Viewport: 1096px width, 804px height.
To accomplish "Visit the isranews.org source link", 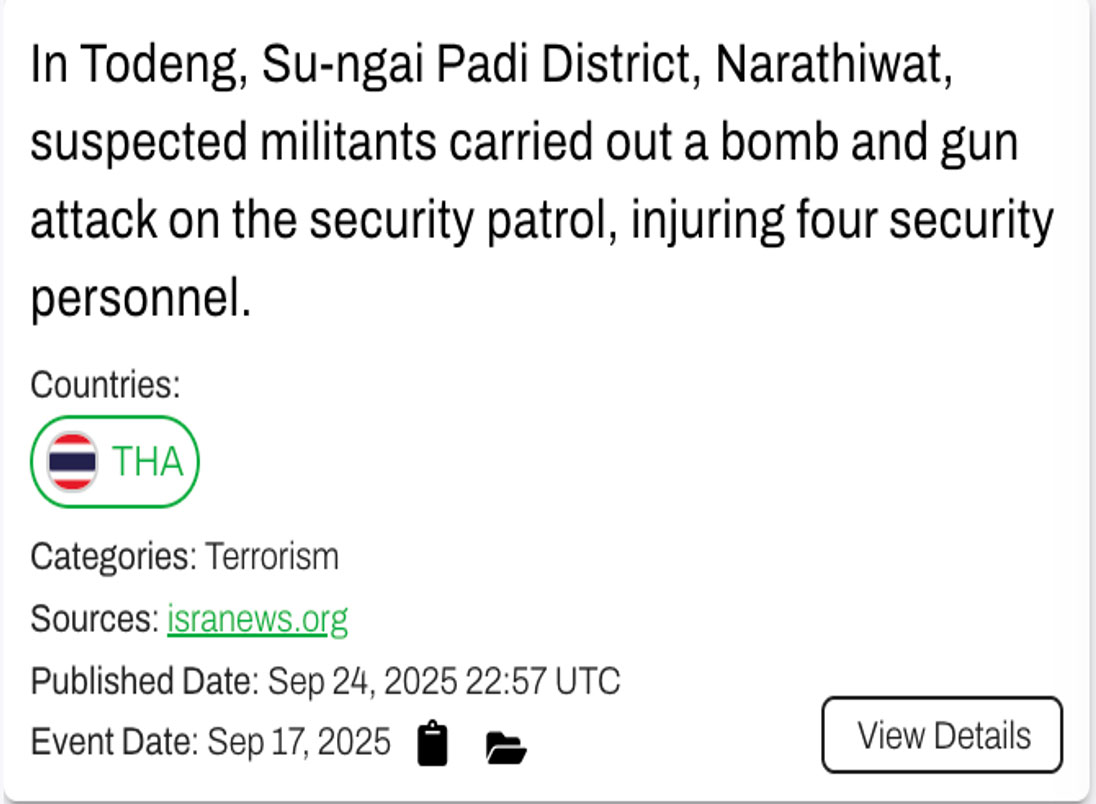I will pos(257,619).
